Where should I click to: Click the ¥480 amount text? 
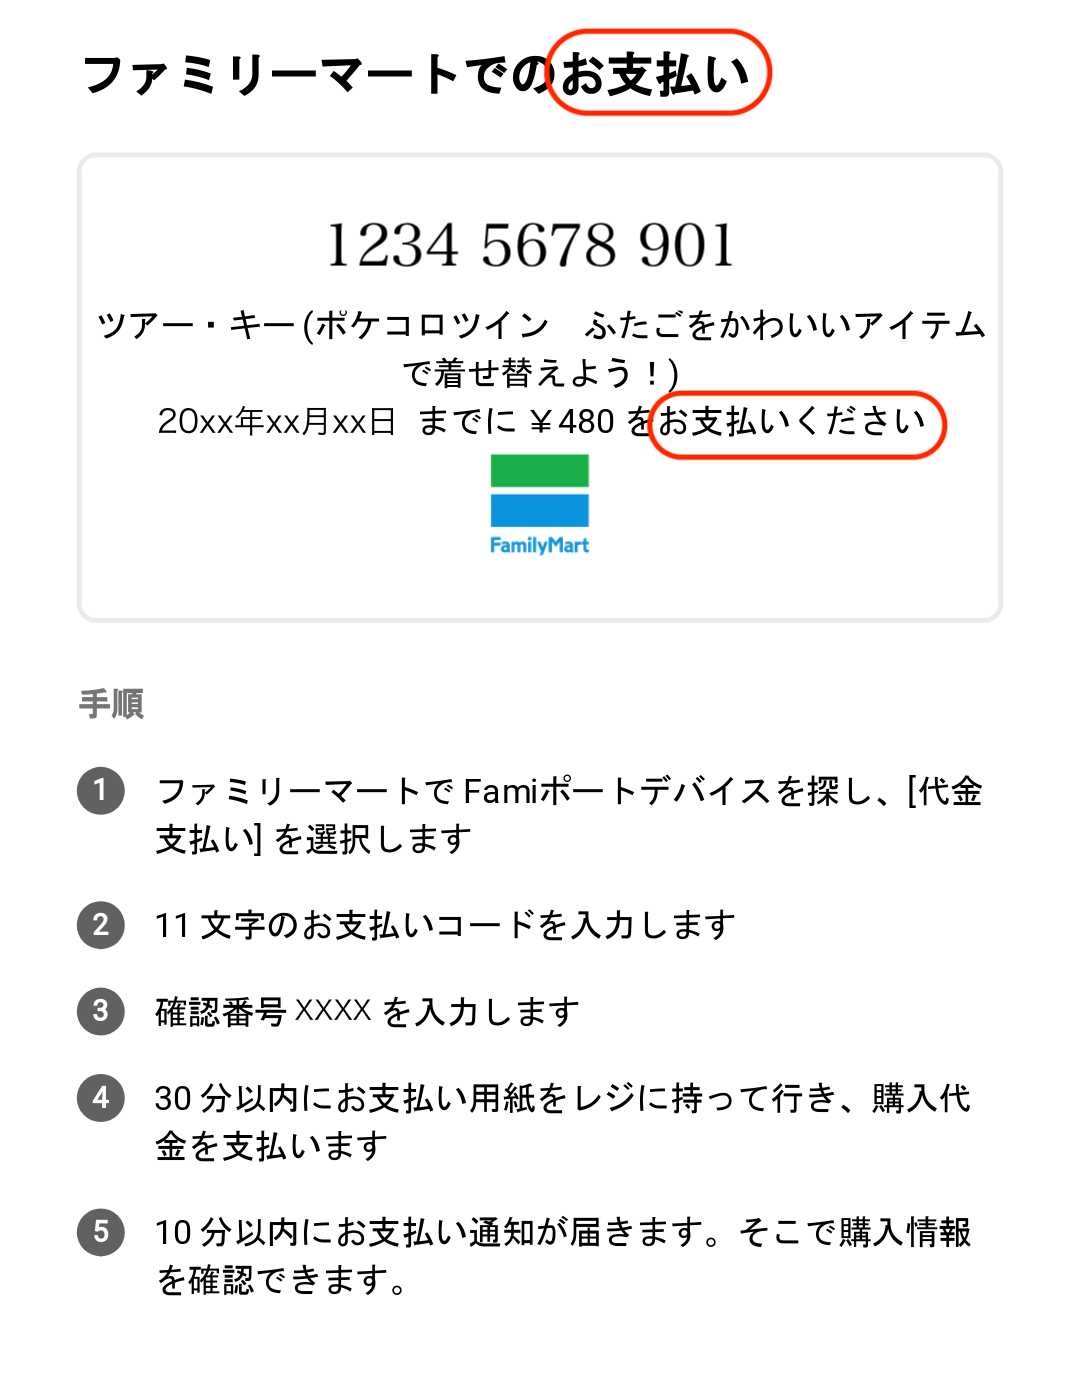click(x=571, y=422)
